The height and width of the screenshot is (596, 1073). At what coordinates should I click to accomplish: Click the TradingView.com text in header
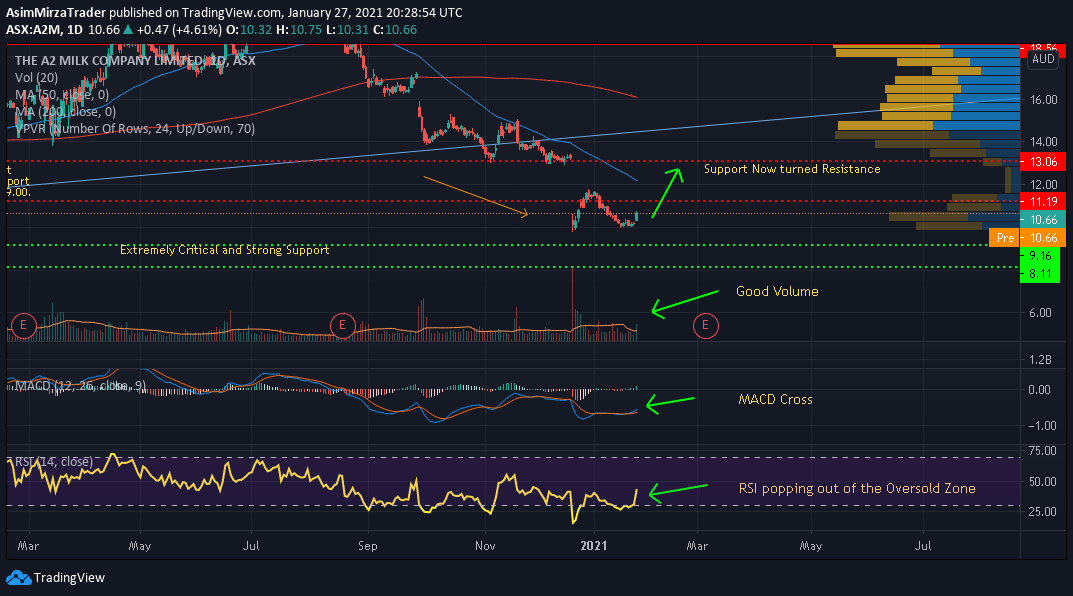coord(231,12)
